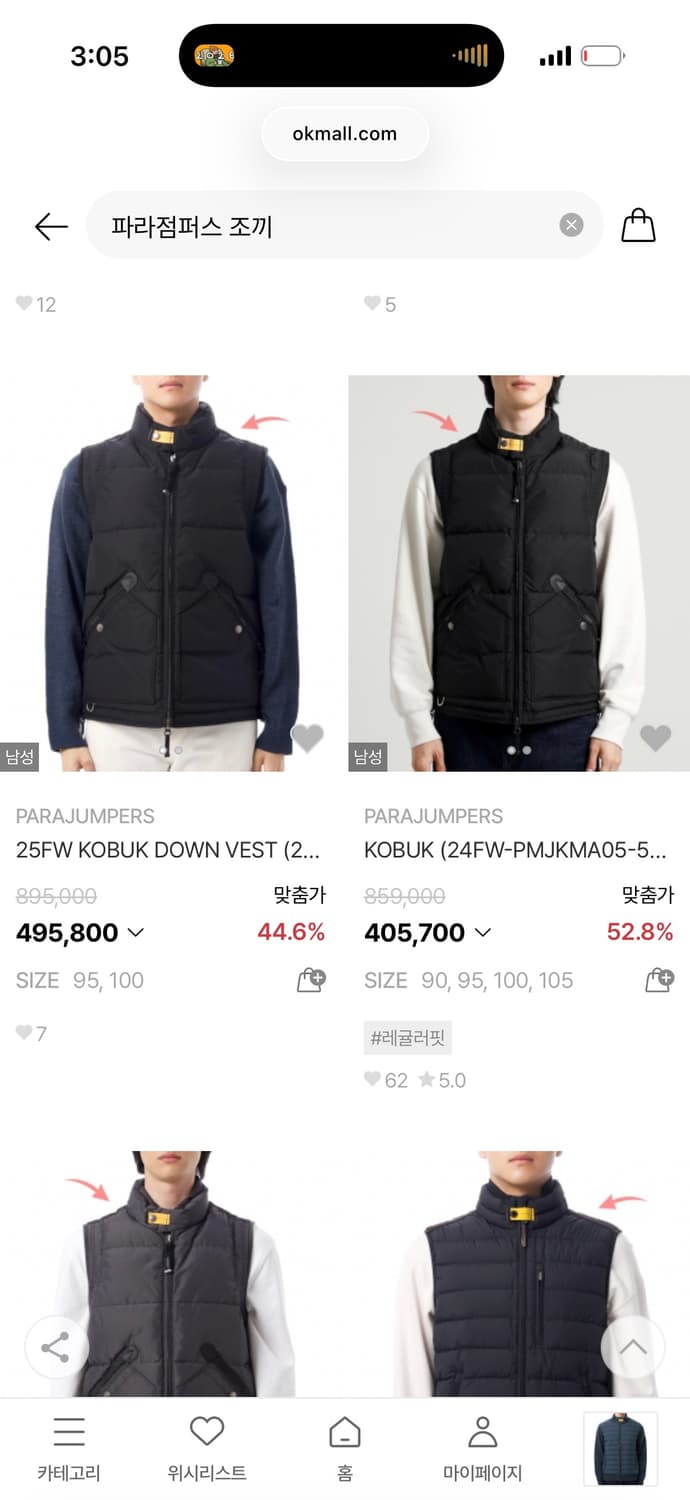Select the #레귤러핏 hashtag tag
This screenshot has height=1500, width=690.
pyautogui.click(x=408, y=1038)
